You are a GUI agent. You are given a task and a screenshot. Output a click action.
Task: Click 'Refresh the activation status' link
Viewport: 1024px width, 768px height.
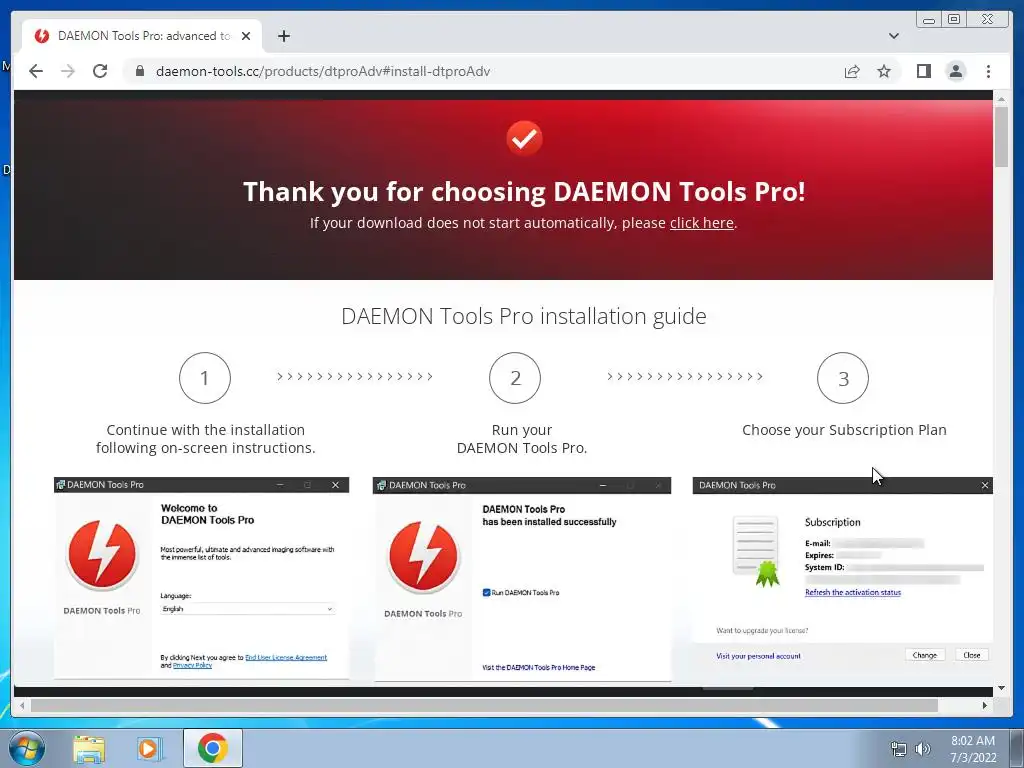(853, 592)
